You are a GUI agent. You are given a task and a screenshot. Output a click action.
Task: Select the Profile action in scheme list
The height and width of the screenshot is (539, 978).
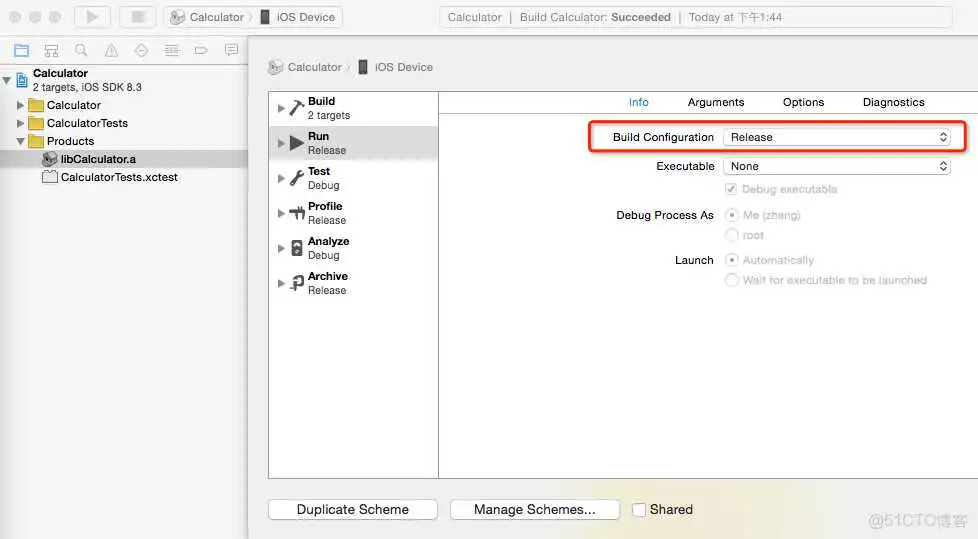[325, 213]
